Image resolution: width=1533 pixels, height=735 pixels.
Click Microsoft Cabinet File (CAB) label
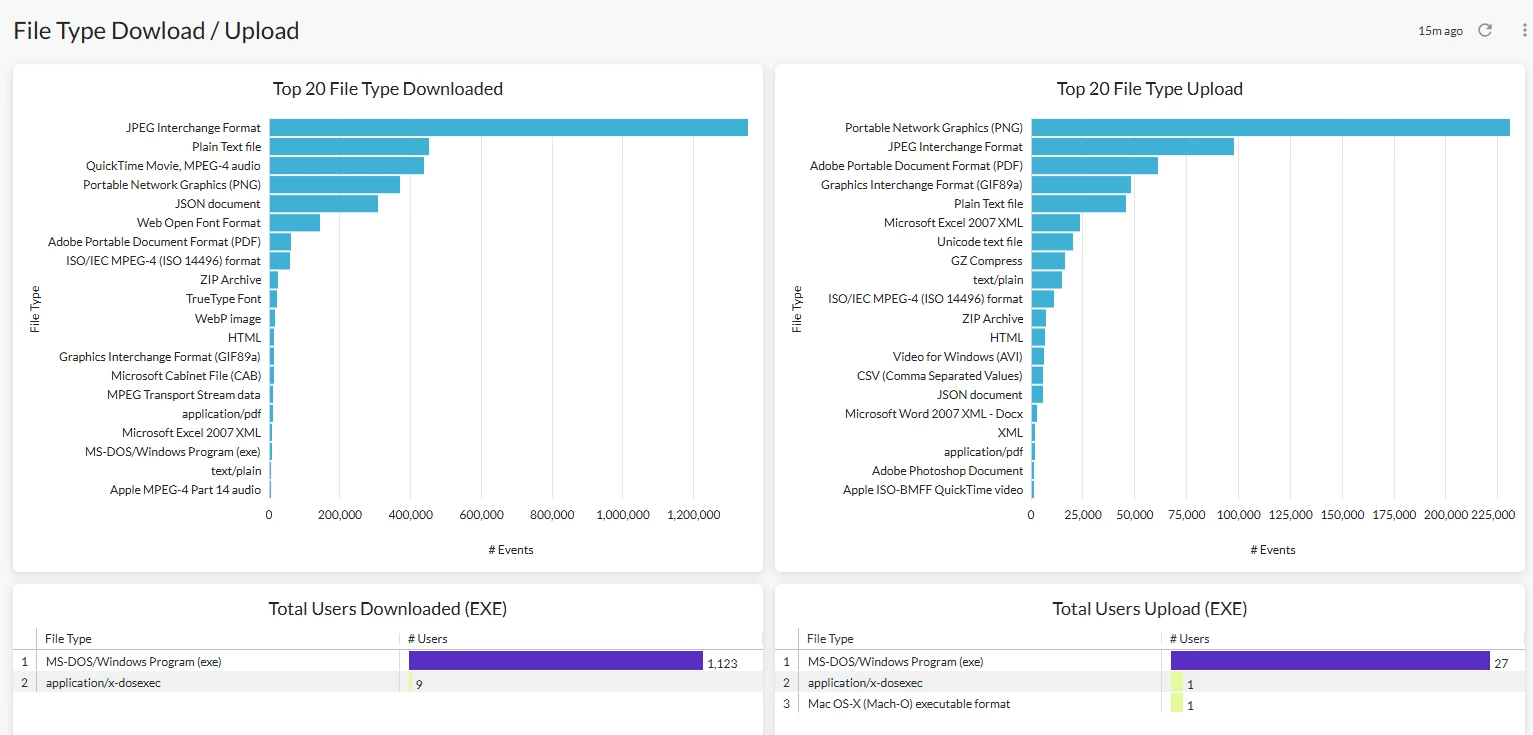[186, 375]
